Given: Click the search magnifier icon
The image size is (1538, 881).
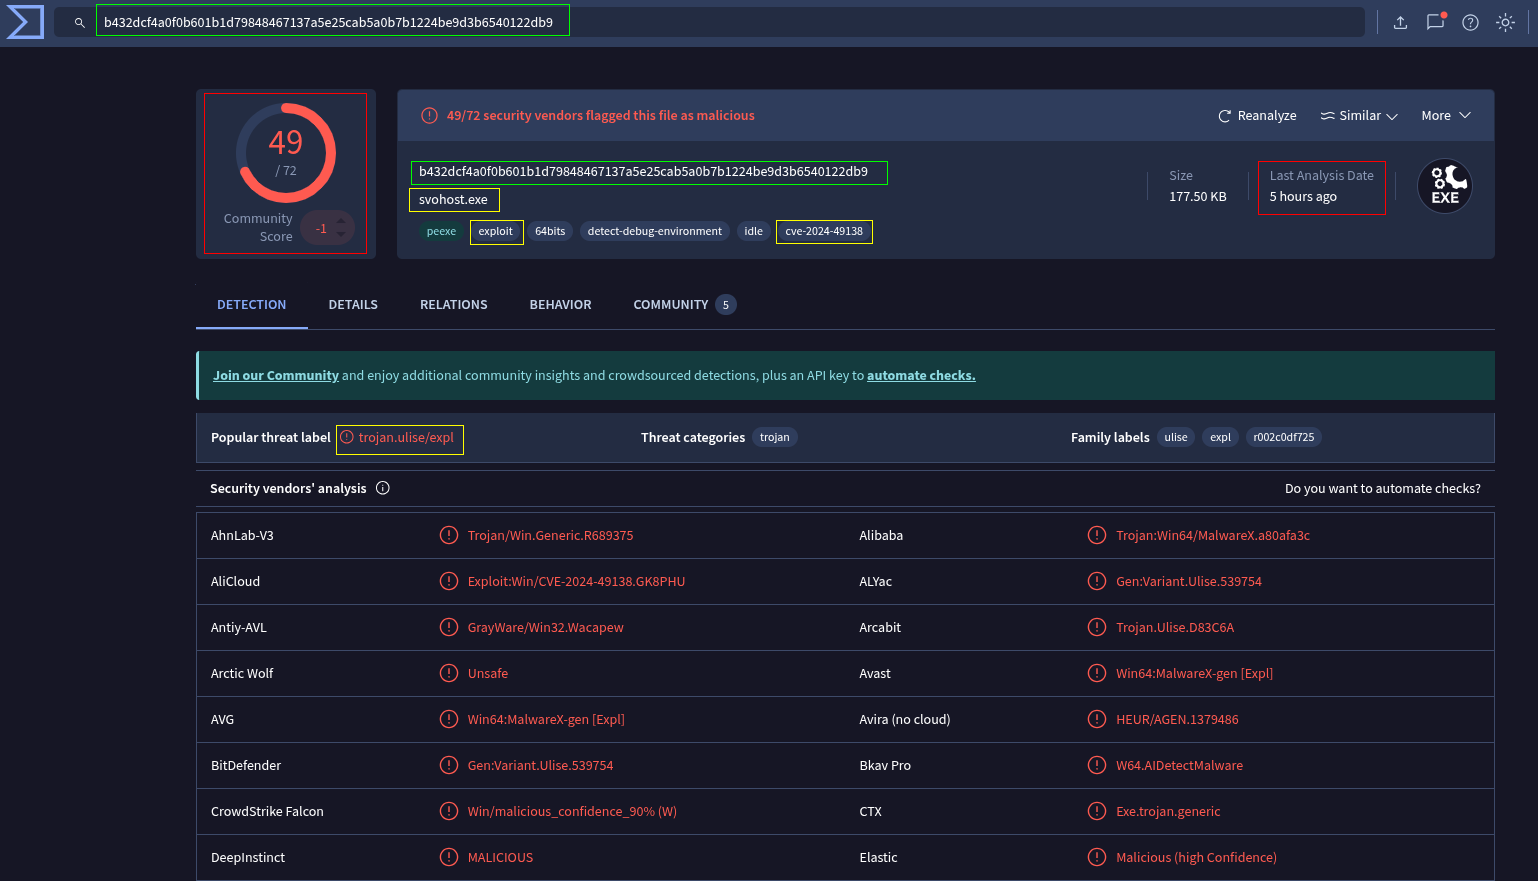Looking at the screenshot, I should [x=79, y=22].
